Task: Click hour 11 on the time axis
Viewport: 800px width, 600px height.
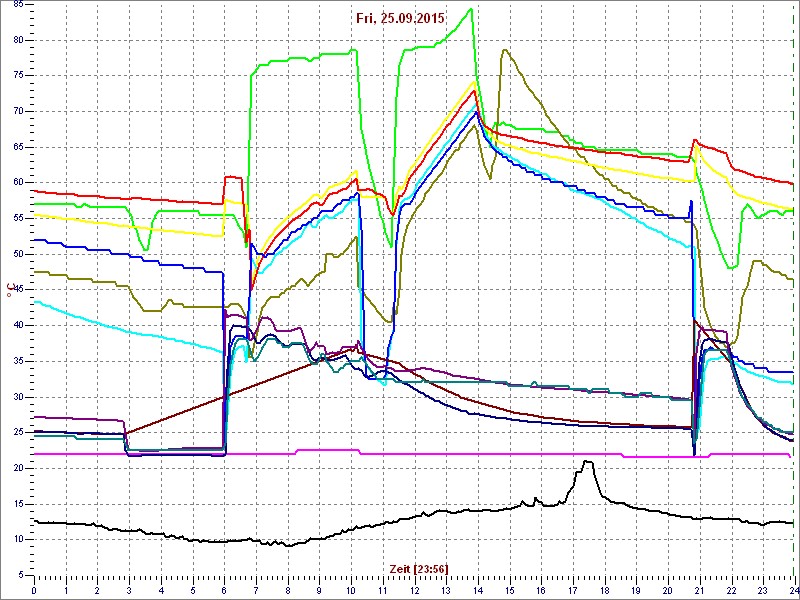Action: (383, 590)
